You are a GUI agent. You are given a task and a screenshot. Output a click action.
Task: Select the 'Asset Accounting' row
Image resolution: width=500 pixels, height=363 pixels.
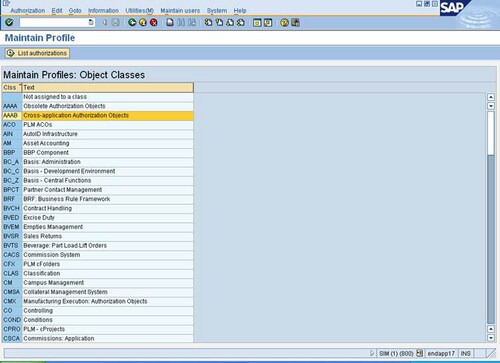coord(98,143)
